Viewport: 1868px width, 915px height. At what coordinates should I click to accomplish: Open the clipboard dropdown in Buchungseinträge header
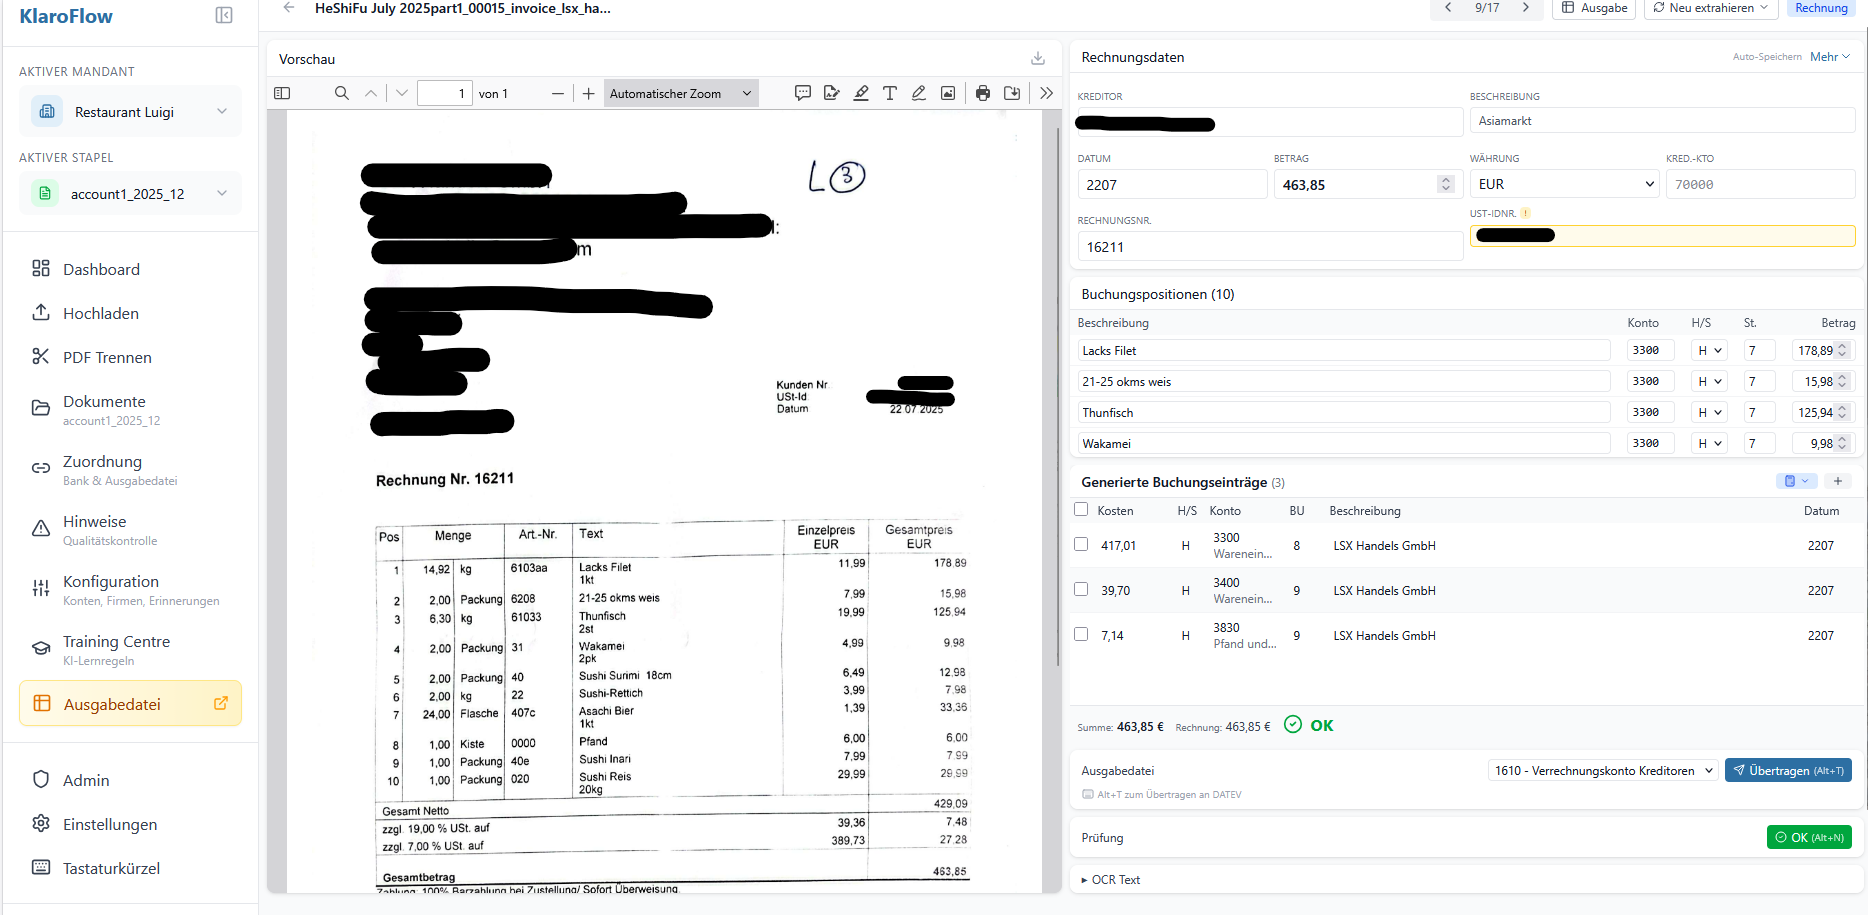[x=1797, y=481]
